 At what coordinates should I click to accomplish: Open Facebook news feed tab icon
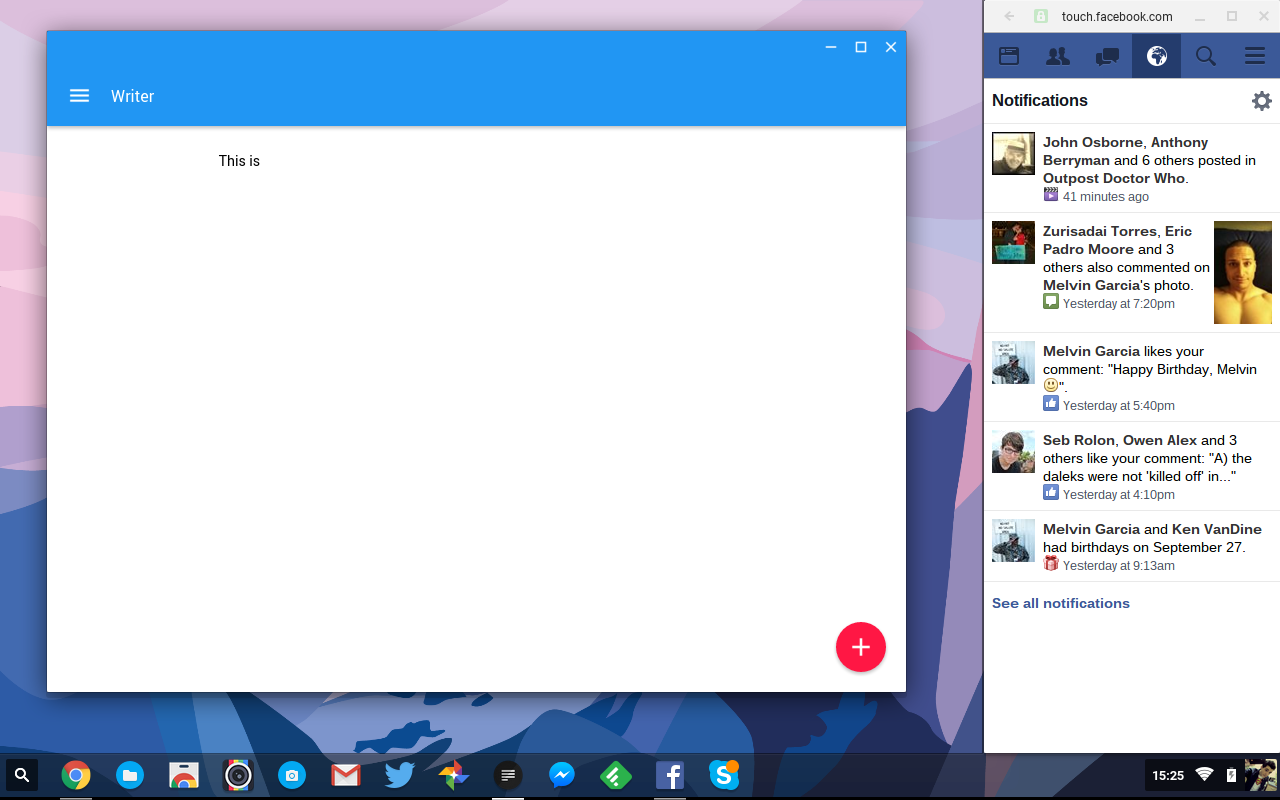[x=1009, y=56]
